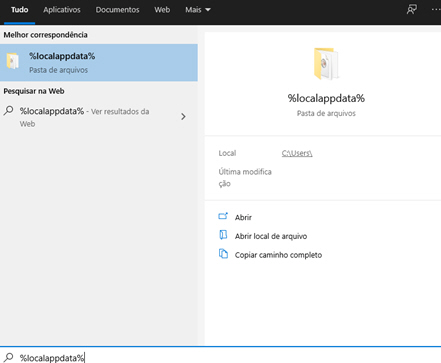The height and width of the screenshot is (363, 441).
Task: Click the Abrir open icon
Action: pos(223,216)
